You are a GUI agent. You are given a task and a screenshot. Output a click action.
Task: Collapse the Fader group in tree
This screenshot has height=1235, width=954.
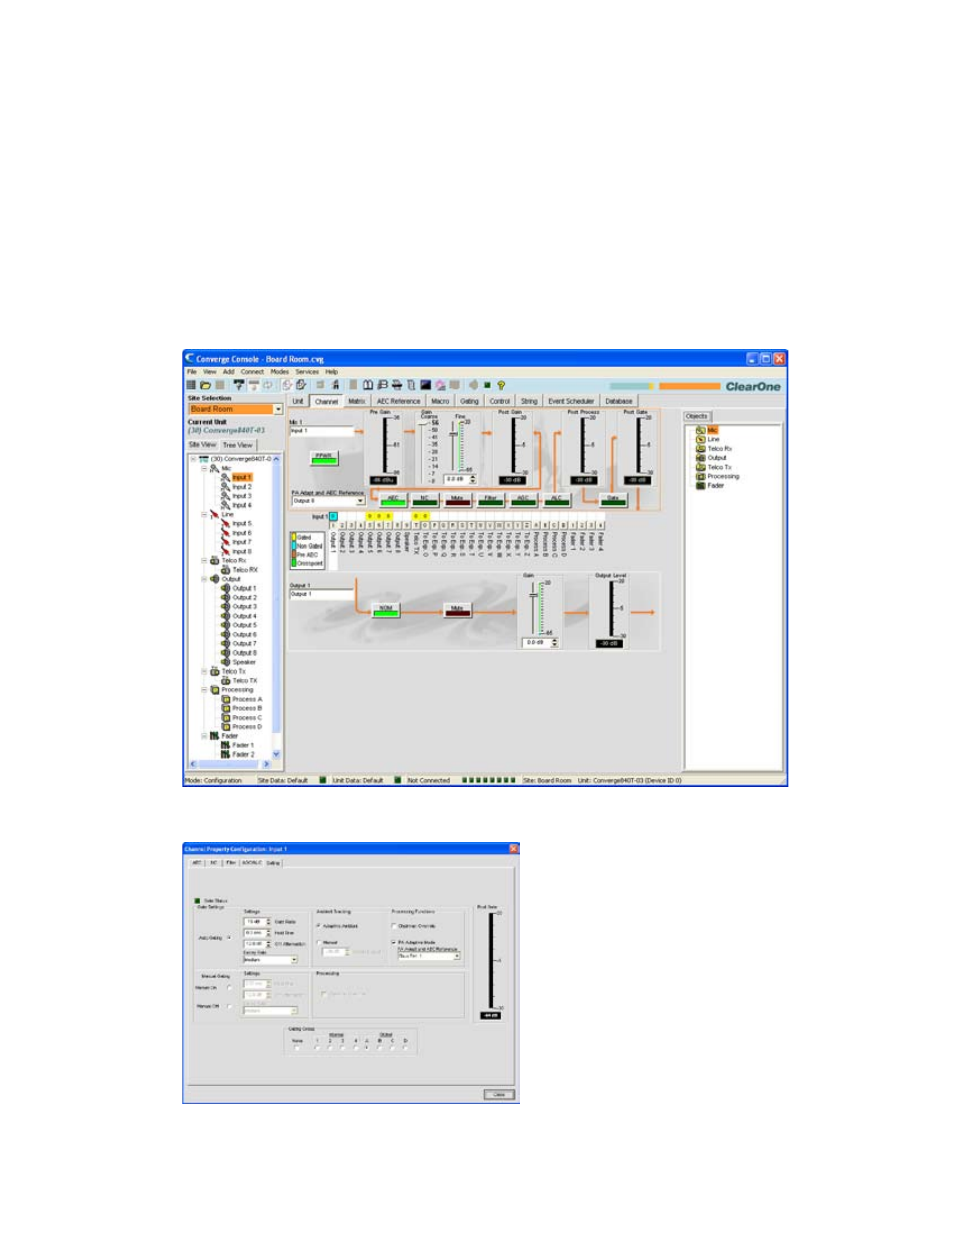click(x=204, y=736)
